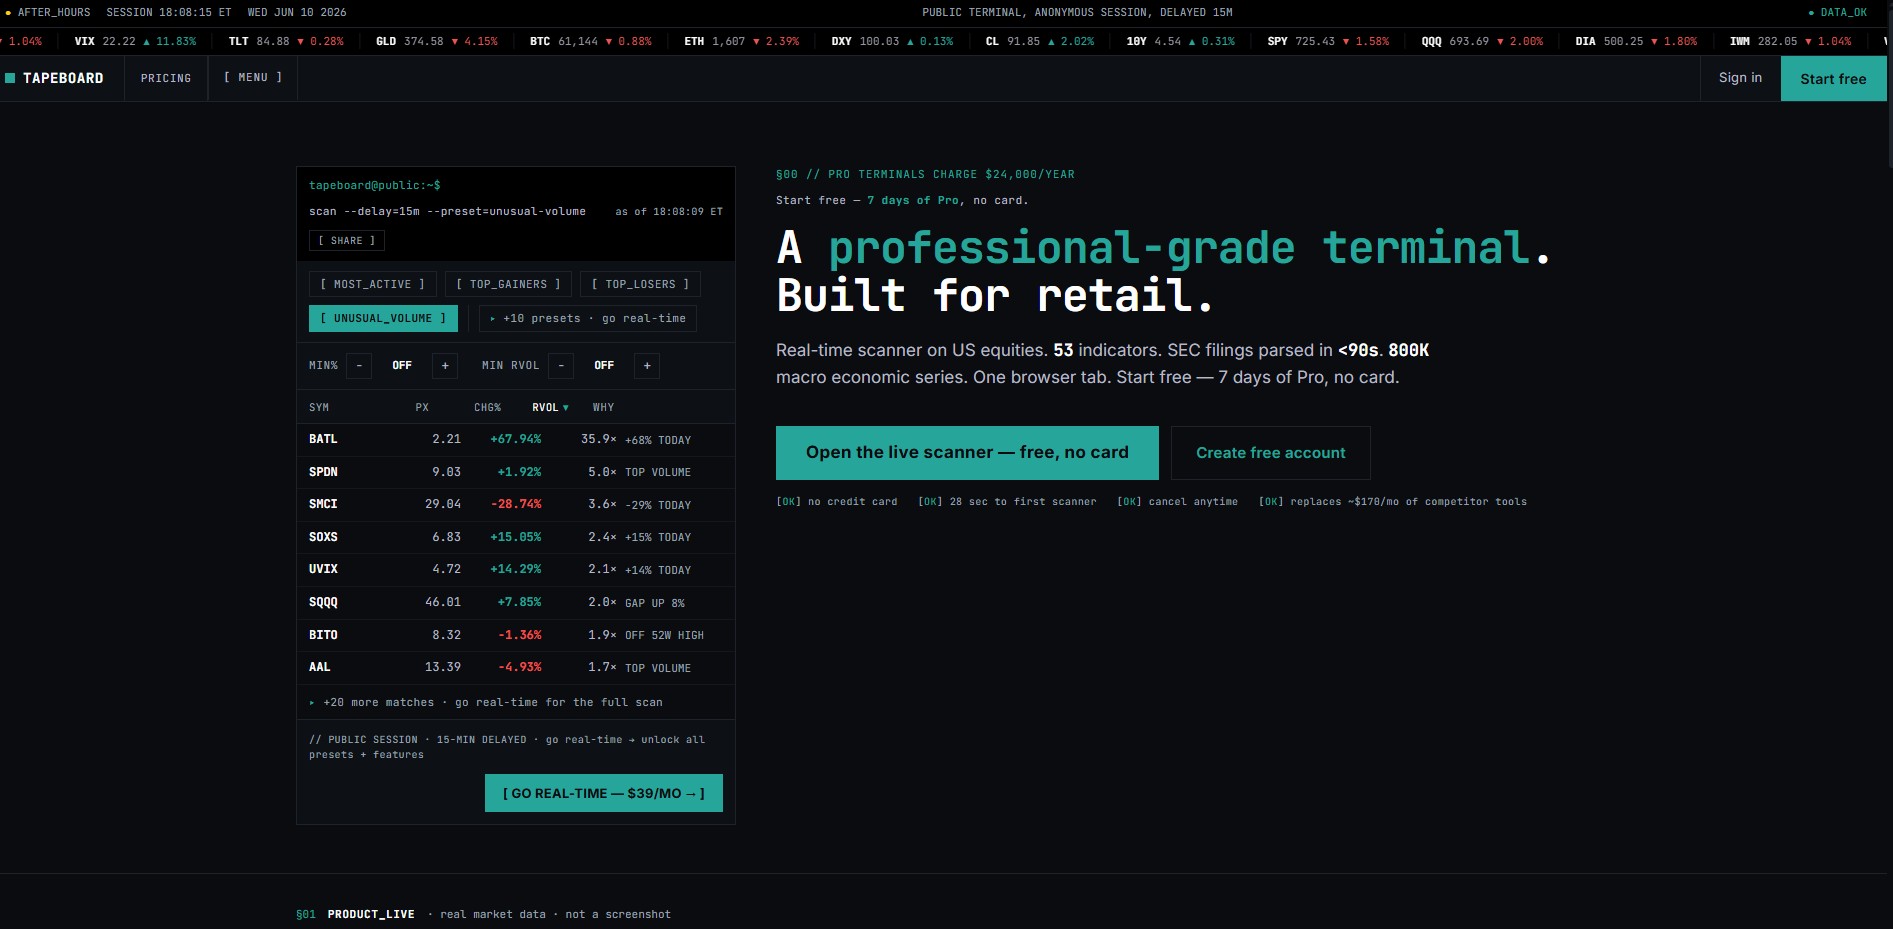Image resolution: width=1893 pixels, height=929 pixels.
Task: Select the SPDN row symbol
Action: (x=323, y=472)
